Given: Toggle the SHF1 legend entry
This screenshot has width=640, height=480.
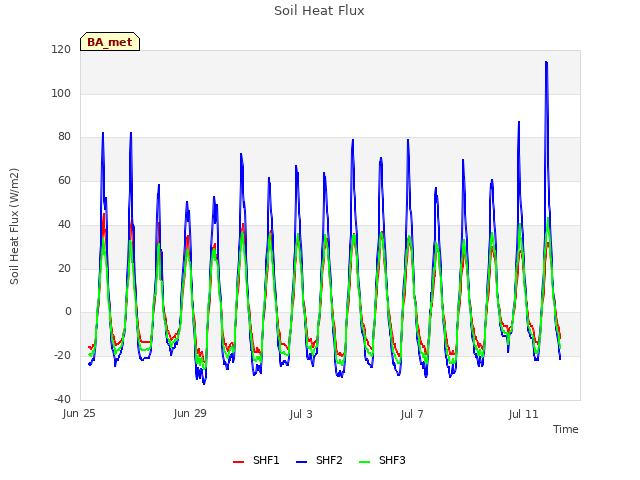Looking at the screenshot, I should (256, 460).
